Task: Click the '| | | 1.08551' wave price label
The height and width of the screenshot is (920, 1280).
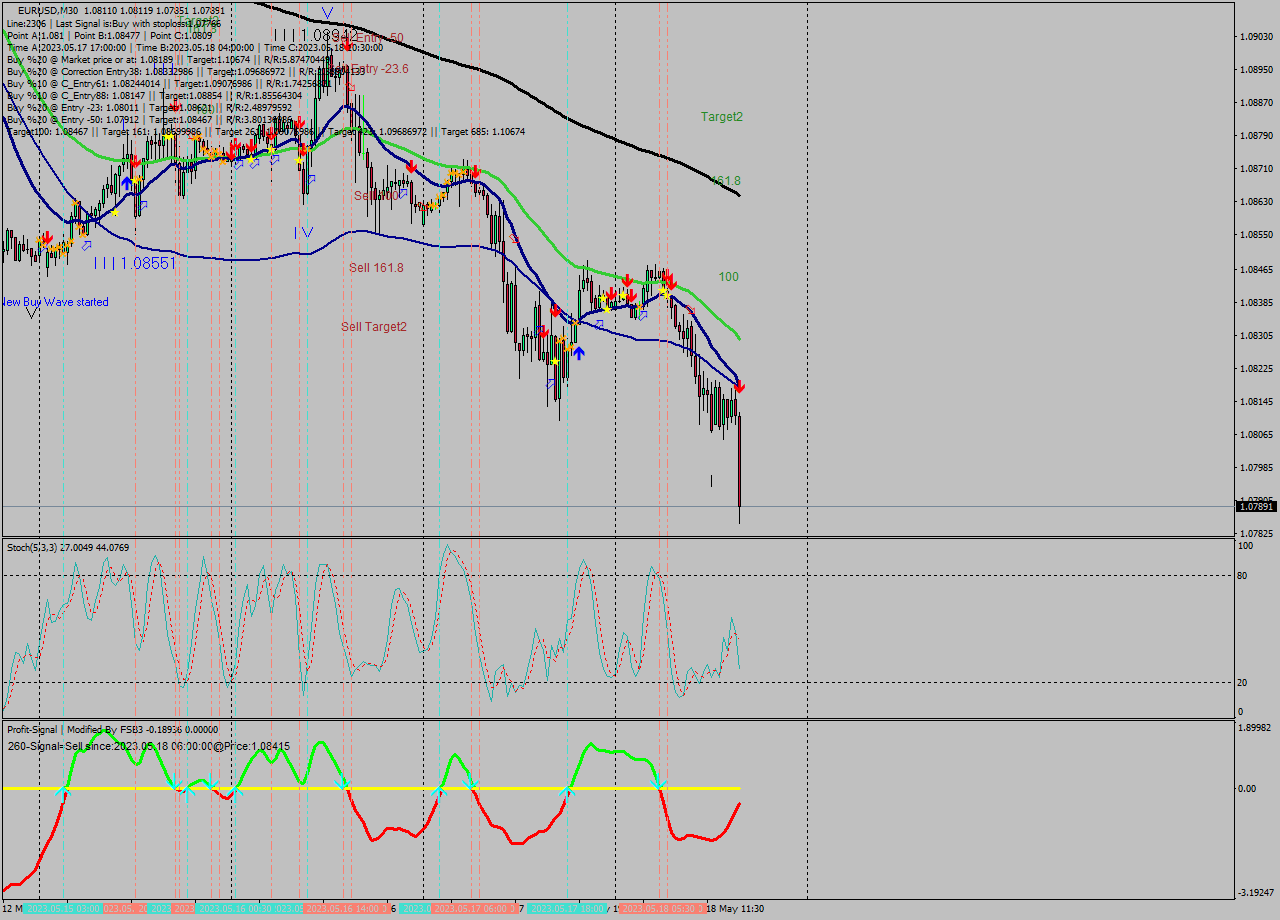Action: (135, 263)
